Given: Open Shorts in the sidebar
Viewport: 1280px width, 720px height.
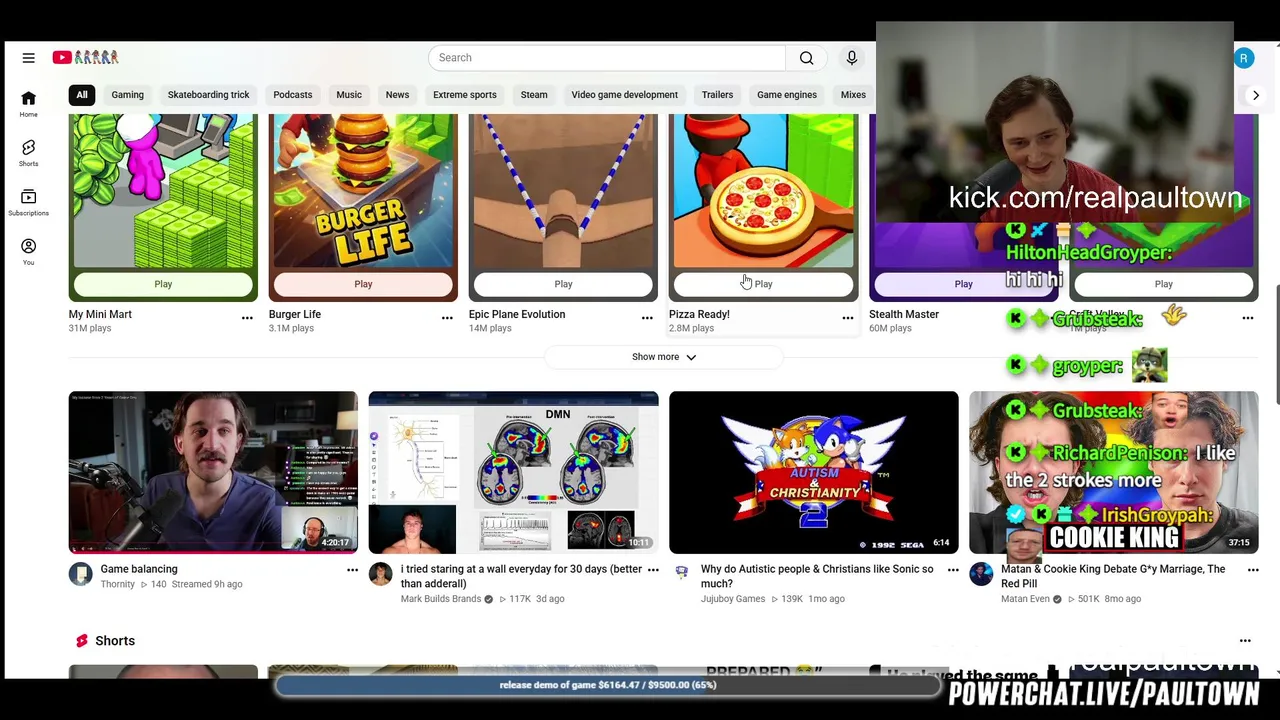Looking at the screenshot, I should point(28,153).
